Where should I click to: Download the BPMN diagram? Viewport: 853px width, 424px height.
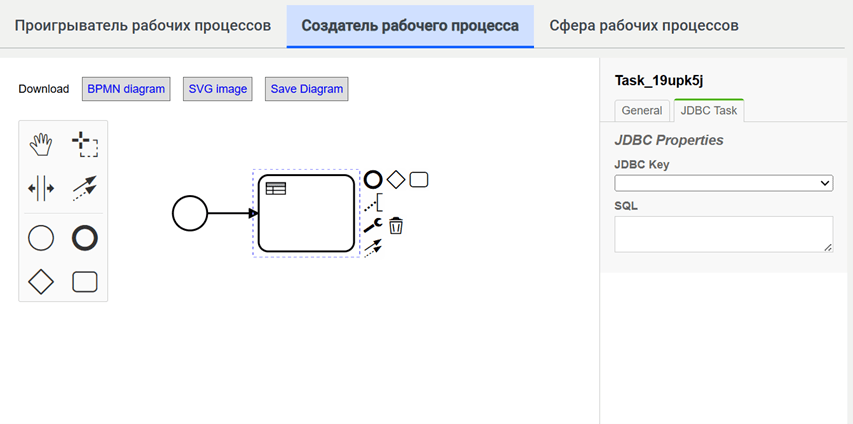point(126,89)
